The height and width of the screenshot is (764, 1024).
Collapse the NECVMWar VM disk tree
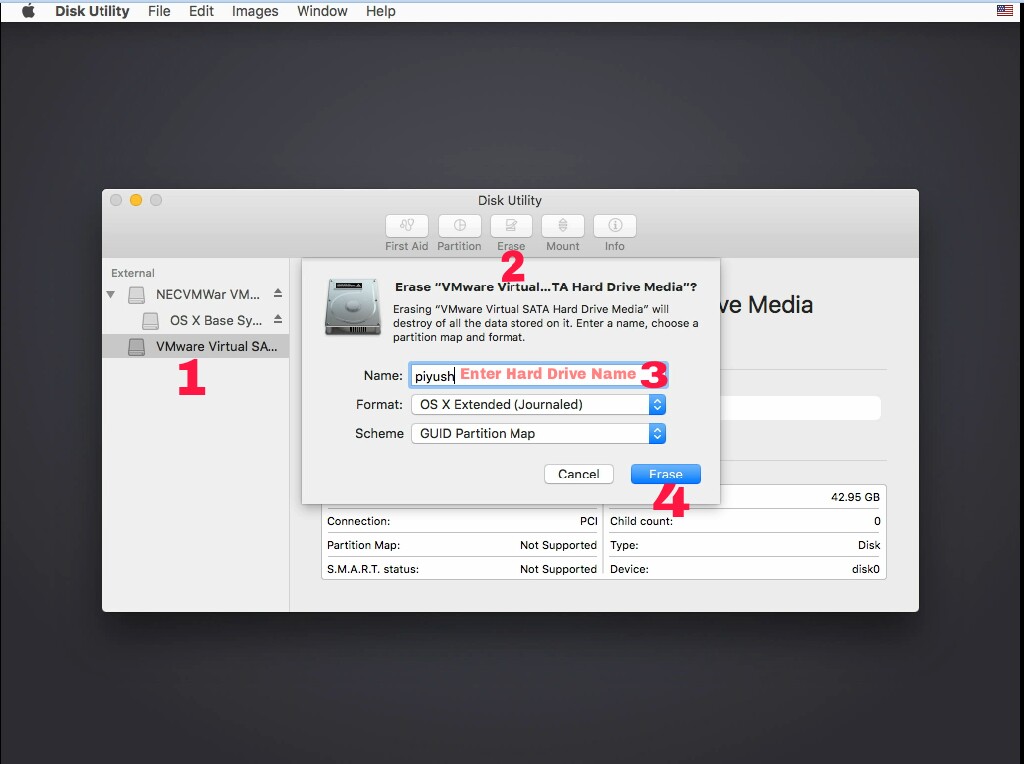coord(111,294)
